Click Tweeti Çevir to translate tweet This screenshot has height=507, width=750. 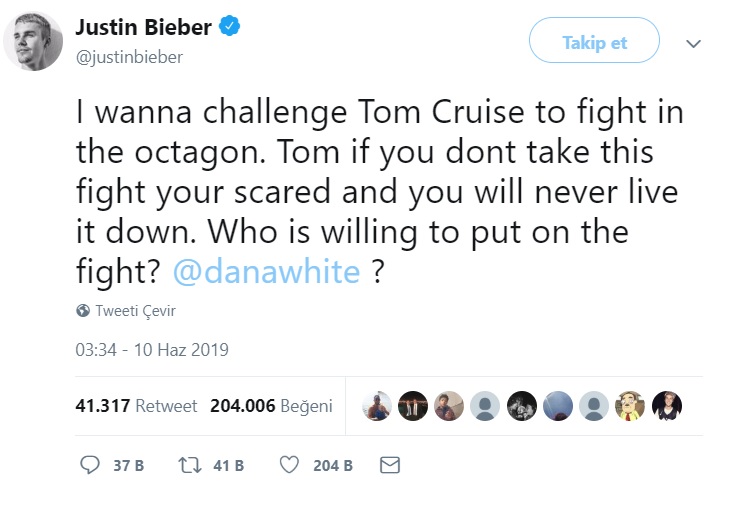pos(135,311)
